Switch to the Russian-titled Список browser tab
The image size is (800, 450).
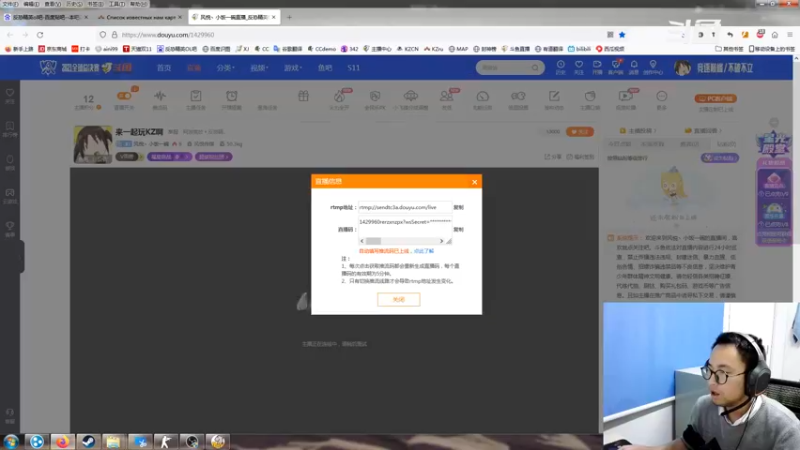pyautogui.click(x=140, y=17)
